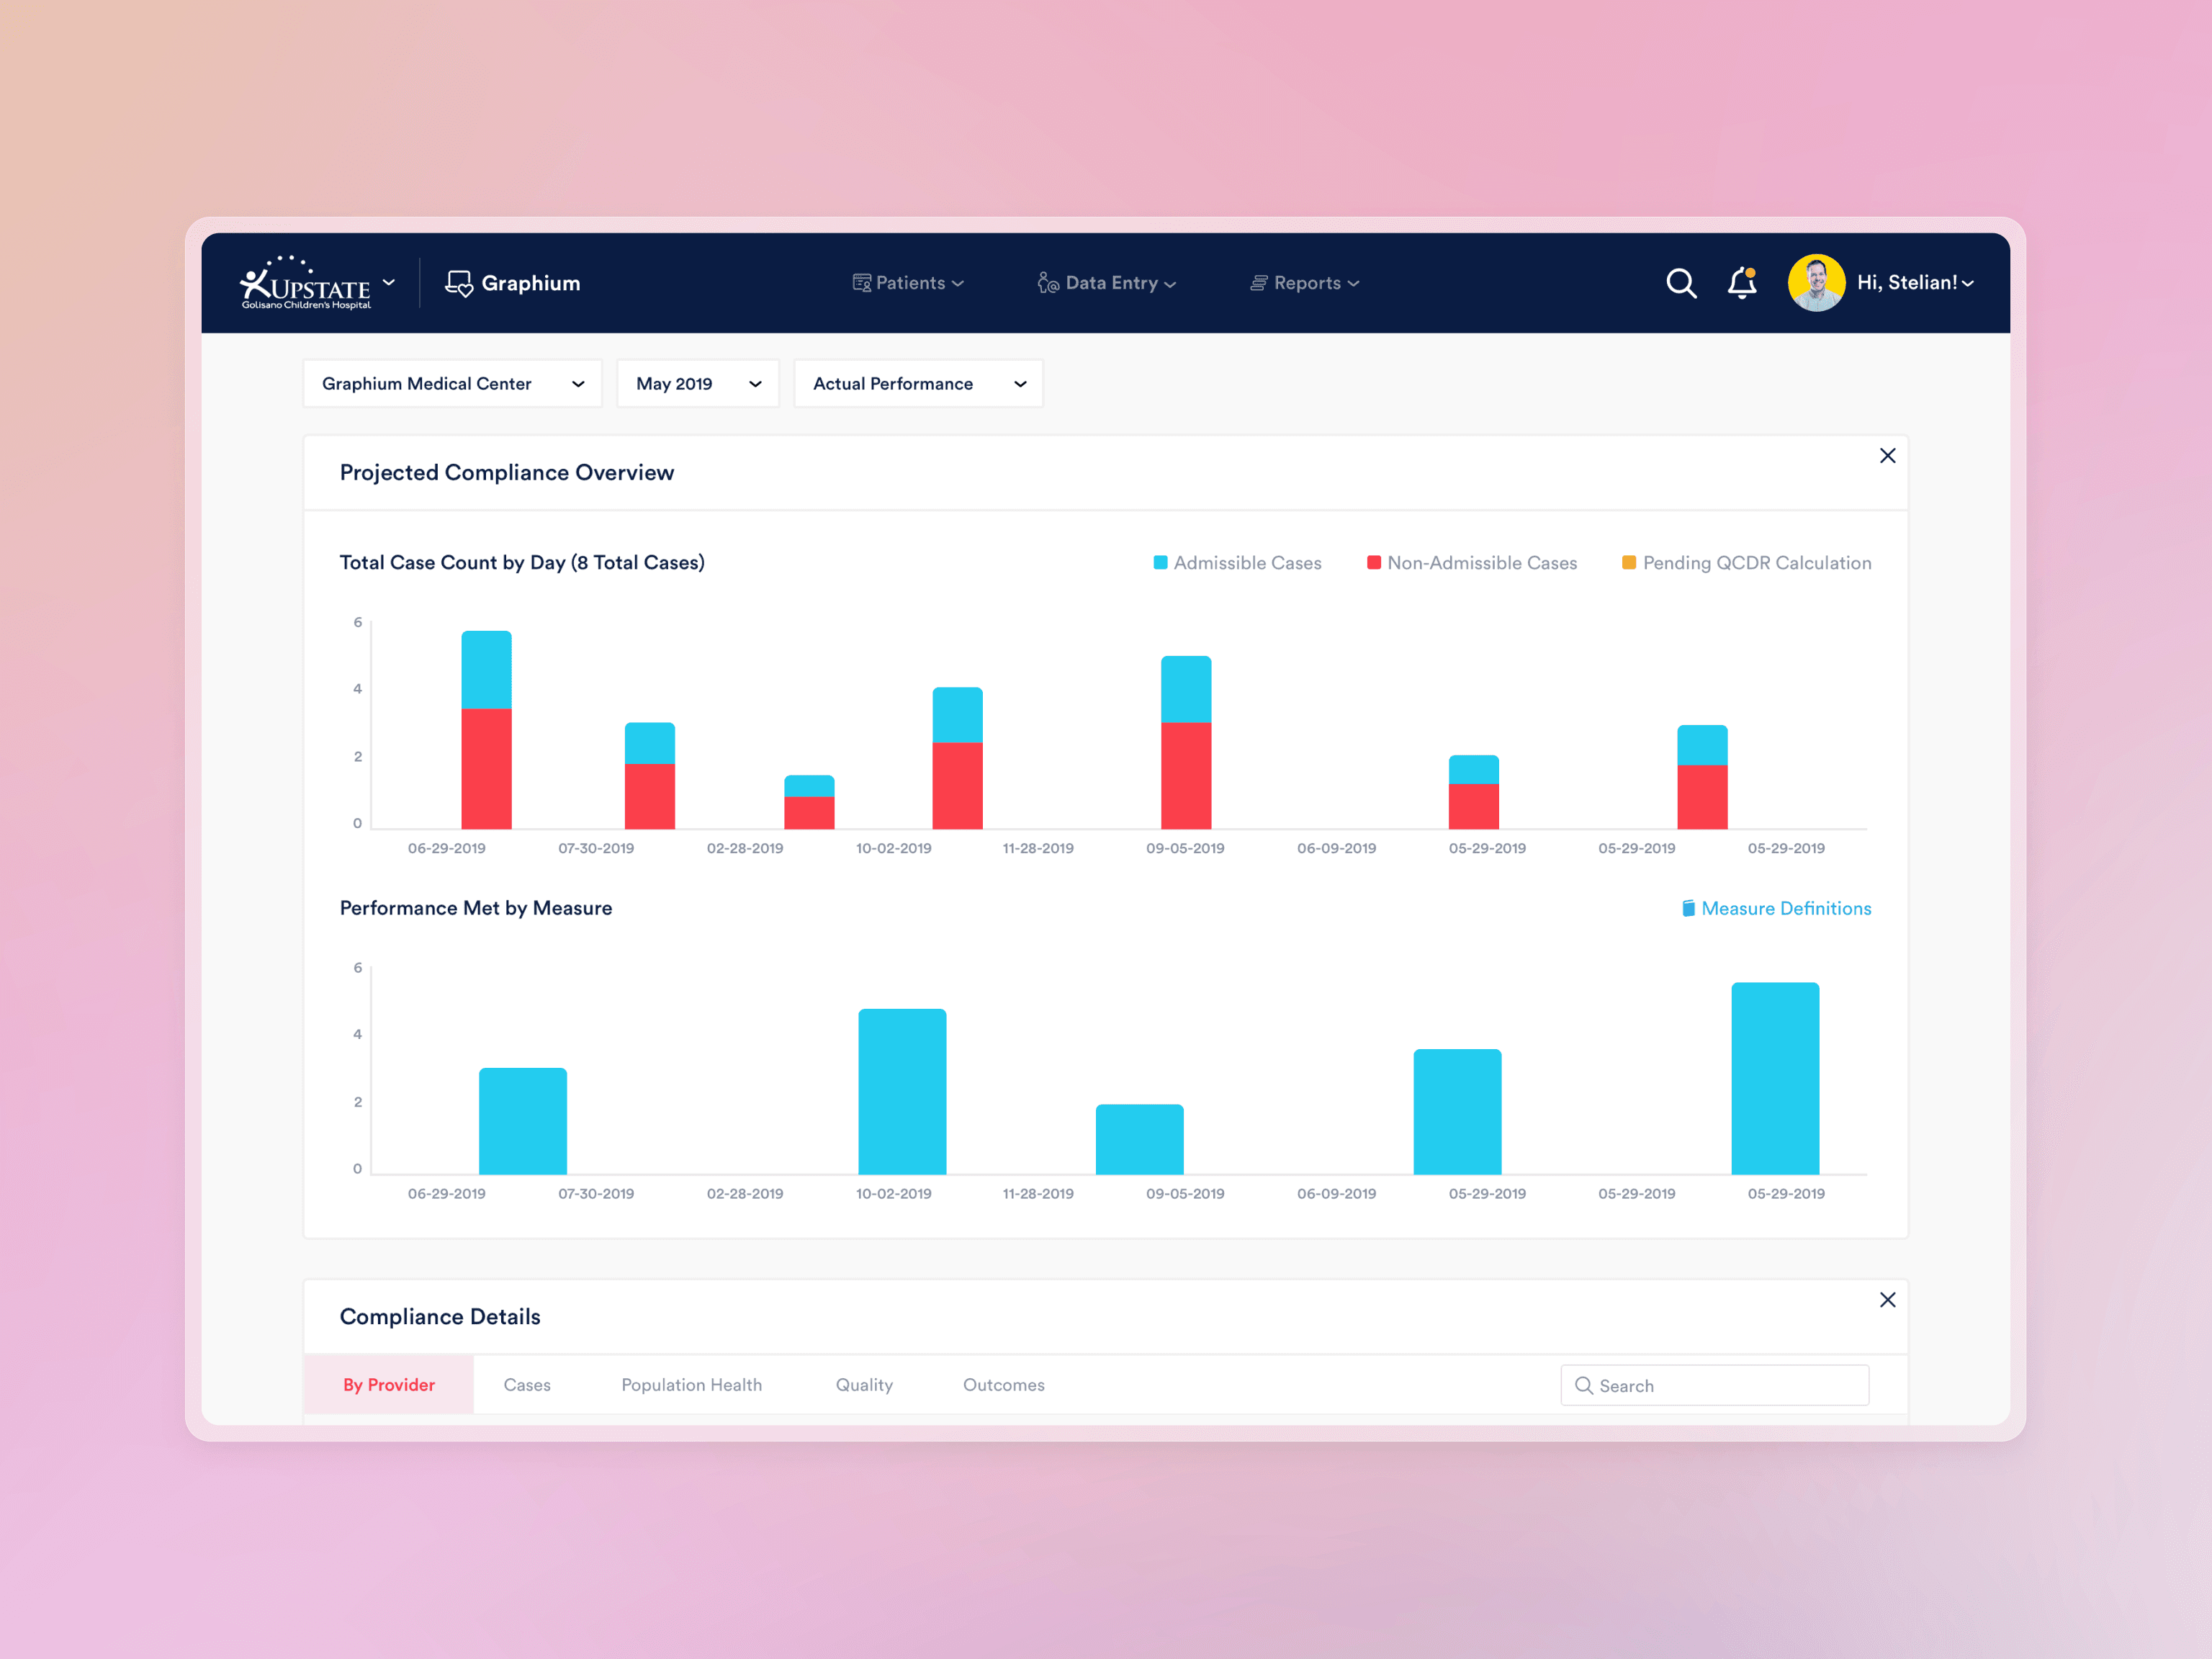Switch to the Population Health tab
Image resolution: width=2212 pixels, height=1659 pixels.
pos(691,1385)
